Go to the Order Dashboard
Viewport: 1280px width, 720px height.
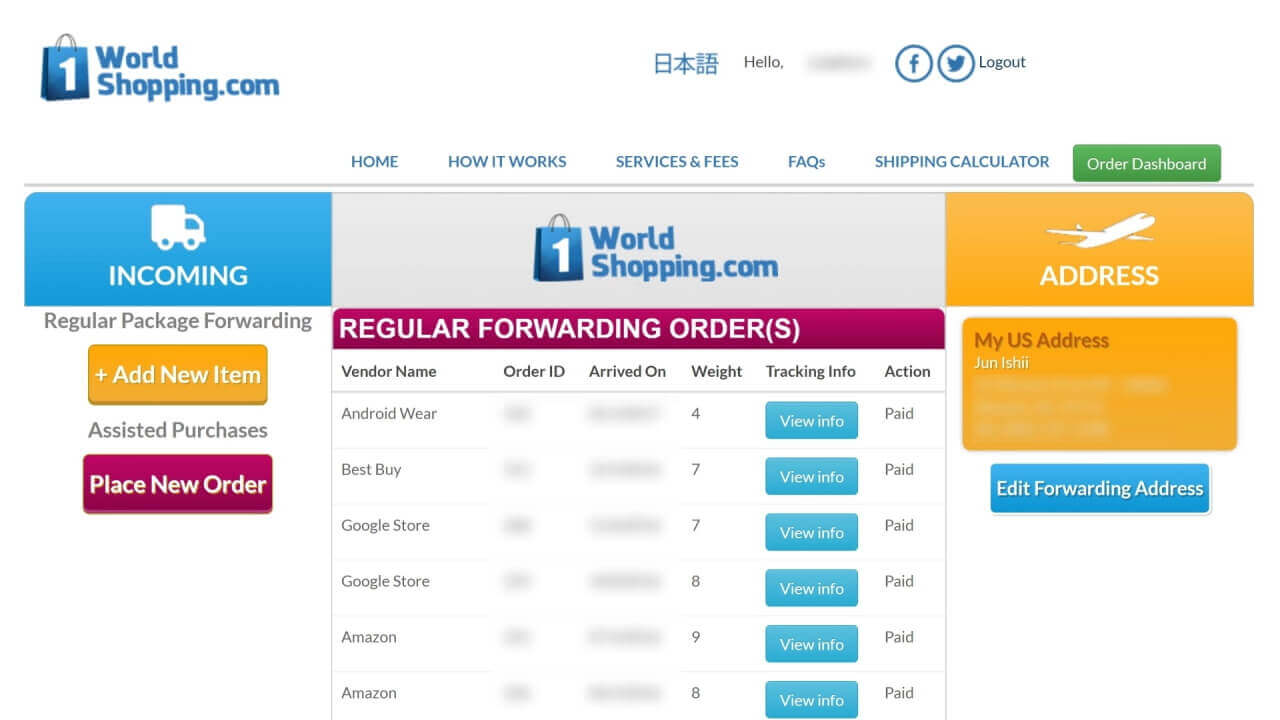coord(1146,162)
